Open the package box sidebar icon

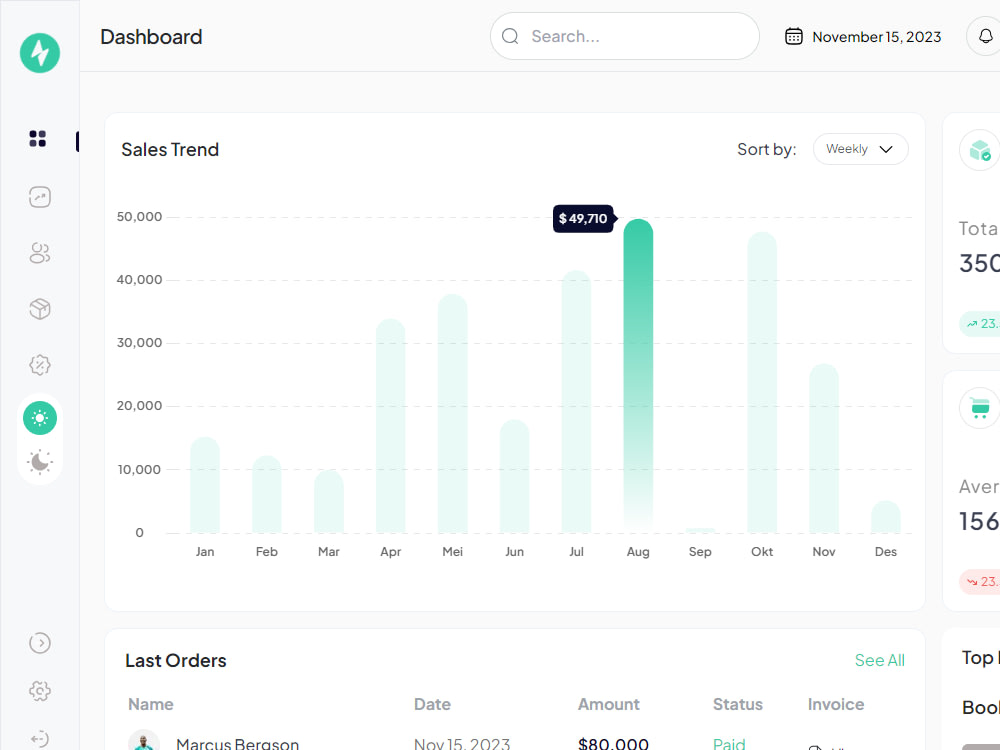pyautogui.click(x=40, y=309)
